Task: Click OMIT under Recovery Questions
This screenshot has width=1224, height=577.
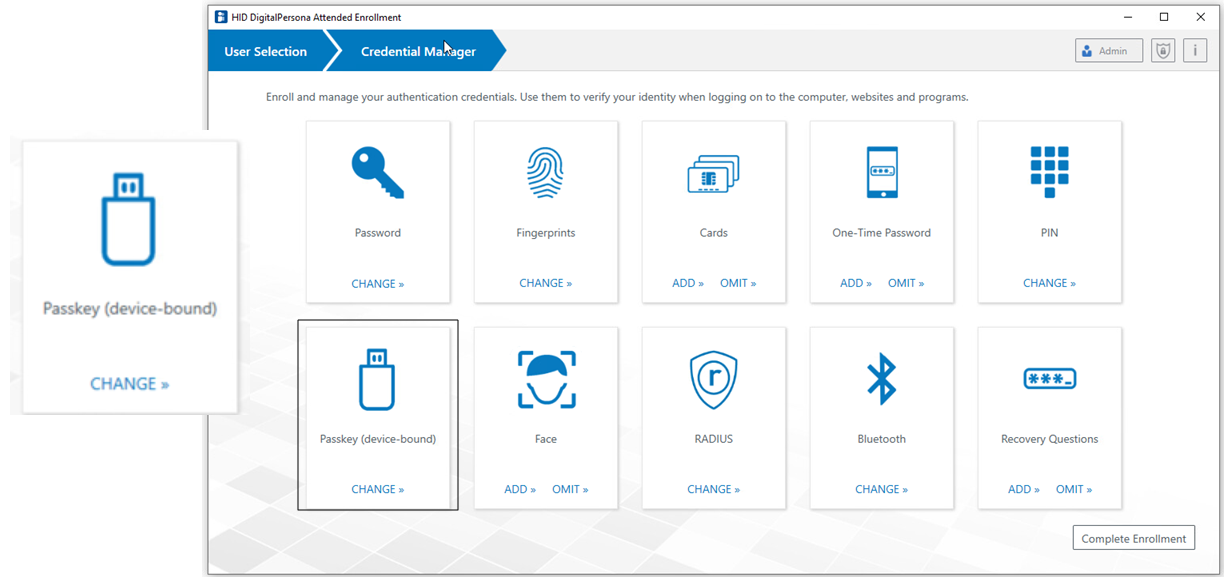Action: [x=1074, y=489]
